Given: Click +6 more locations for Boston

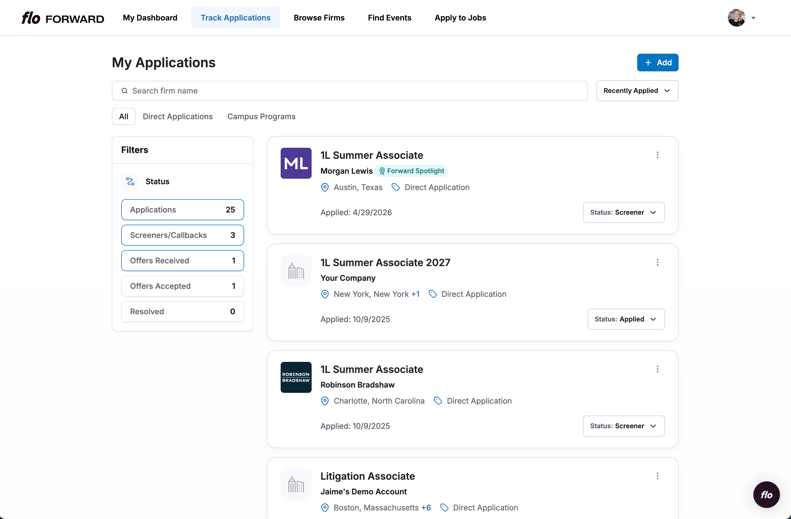Looking at the screenshot, I should tap(426, 508).
